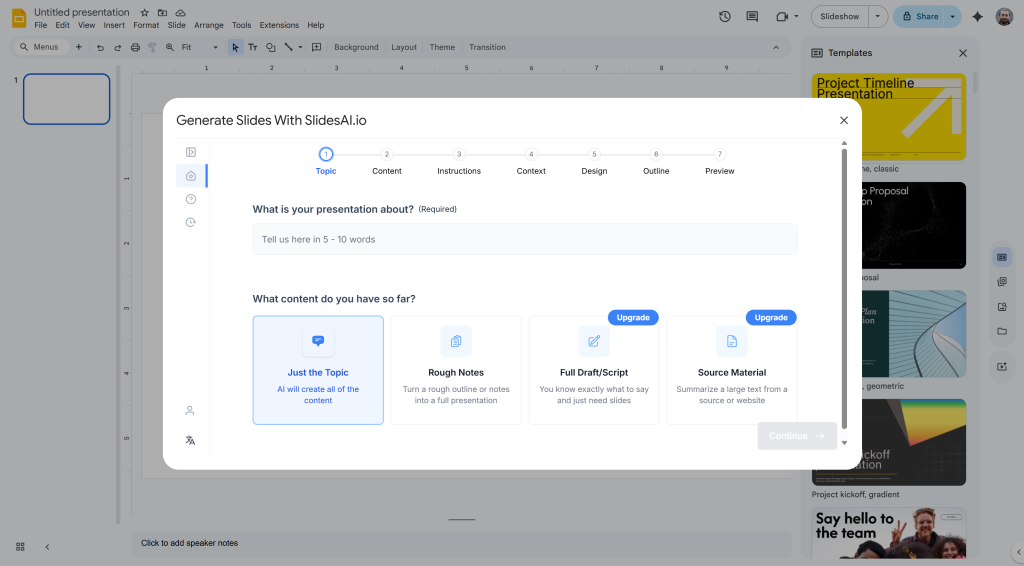Click the speaker notes area

tap(461, 543)
